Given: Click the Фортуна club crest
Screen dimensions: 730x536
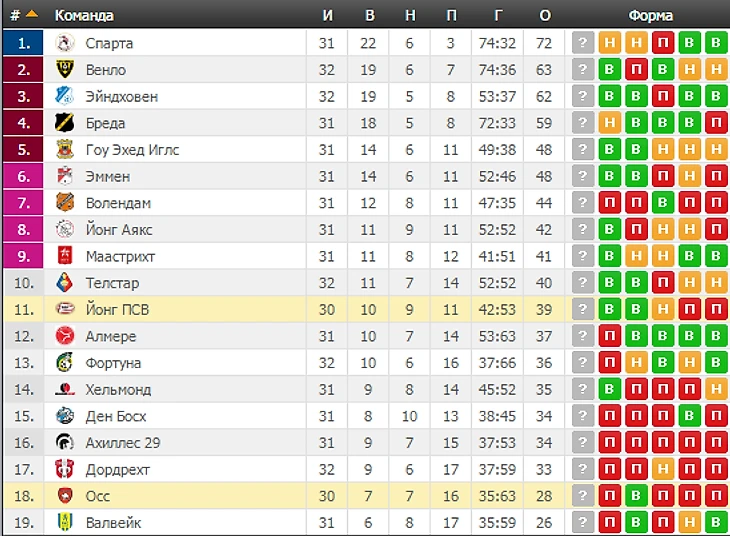Looking at the screenshot, I should click(x=65, y=362).
